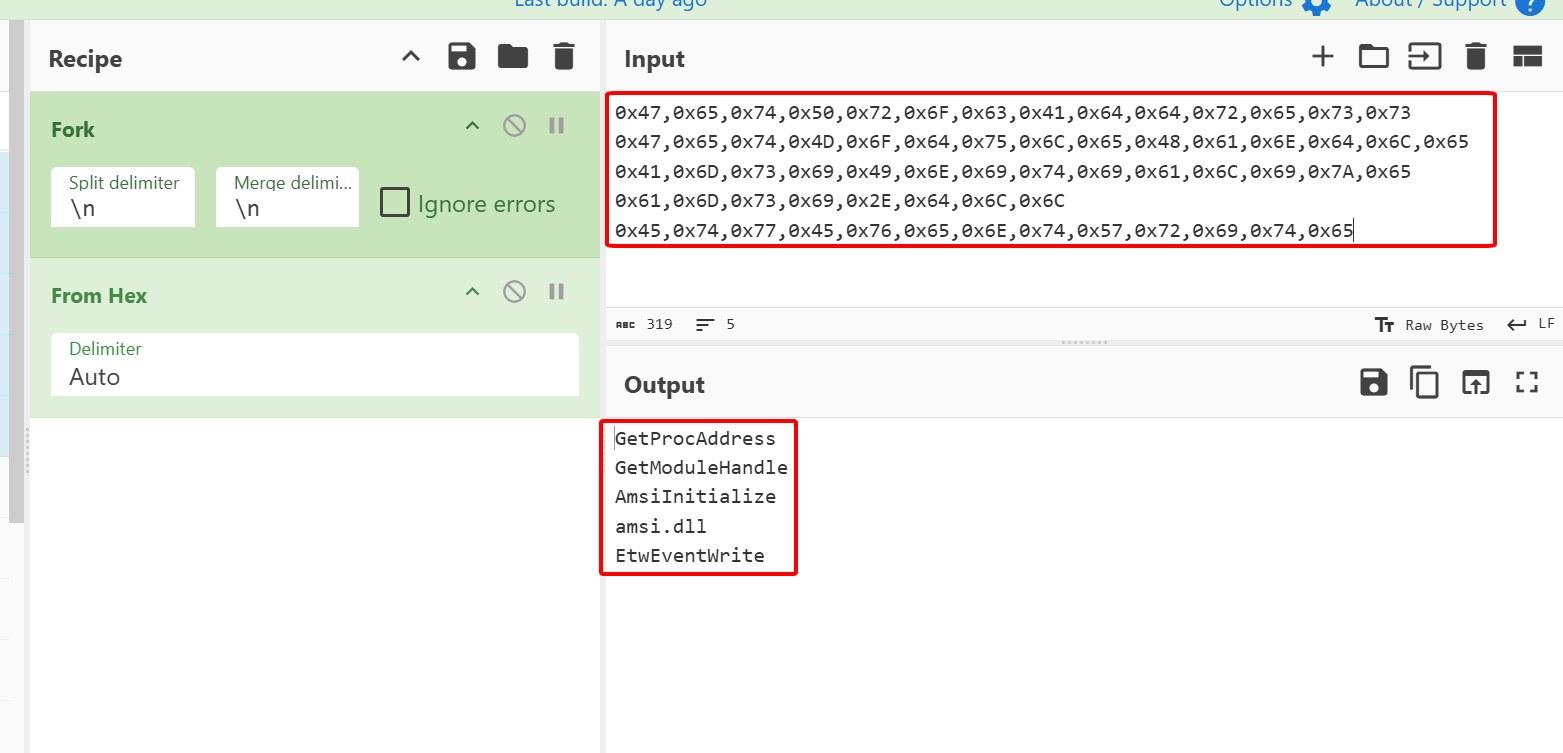
Task: Save the current recipe
Action: coord(462,57)
